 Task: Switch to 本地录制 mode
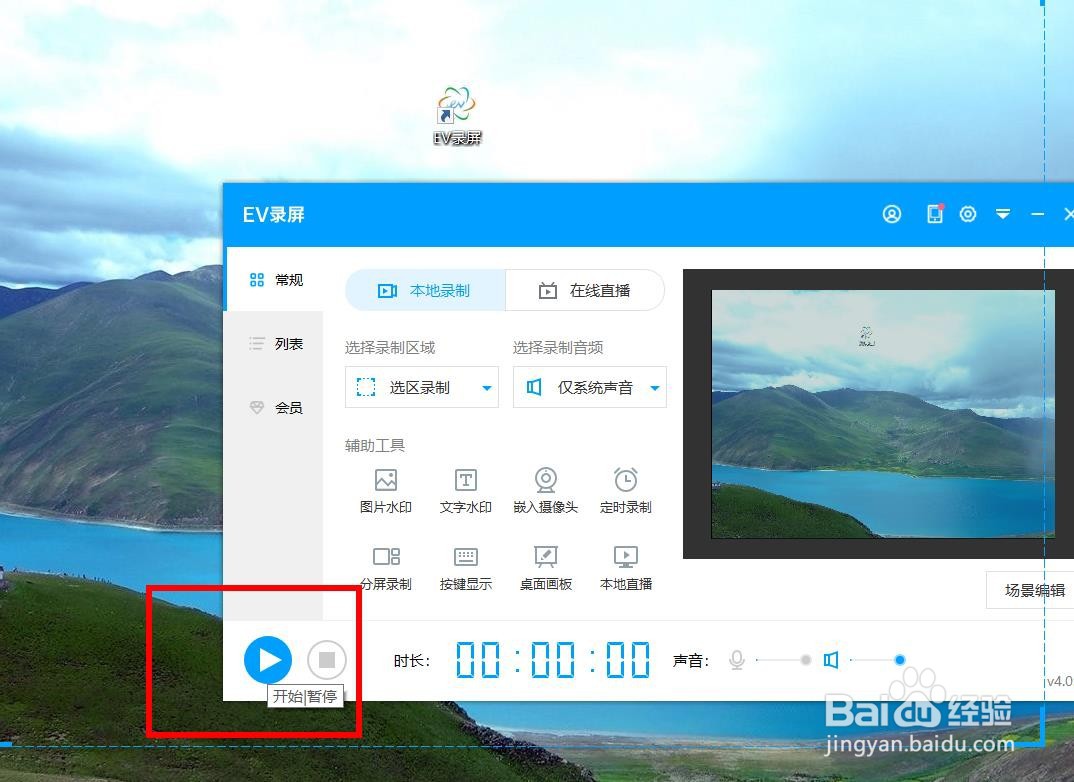pos(425,290)
